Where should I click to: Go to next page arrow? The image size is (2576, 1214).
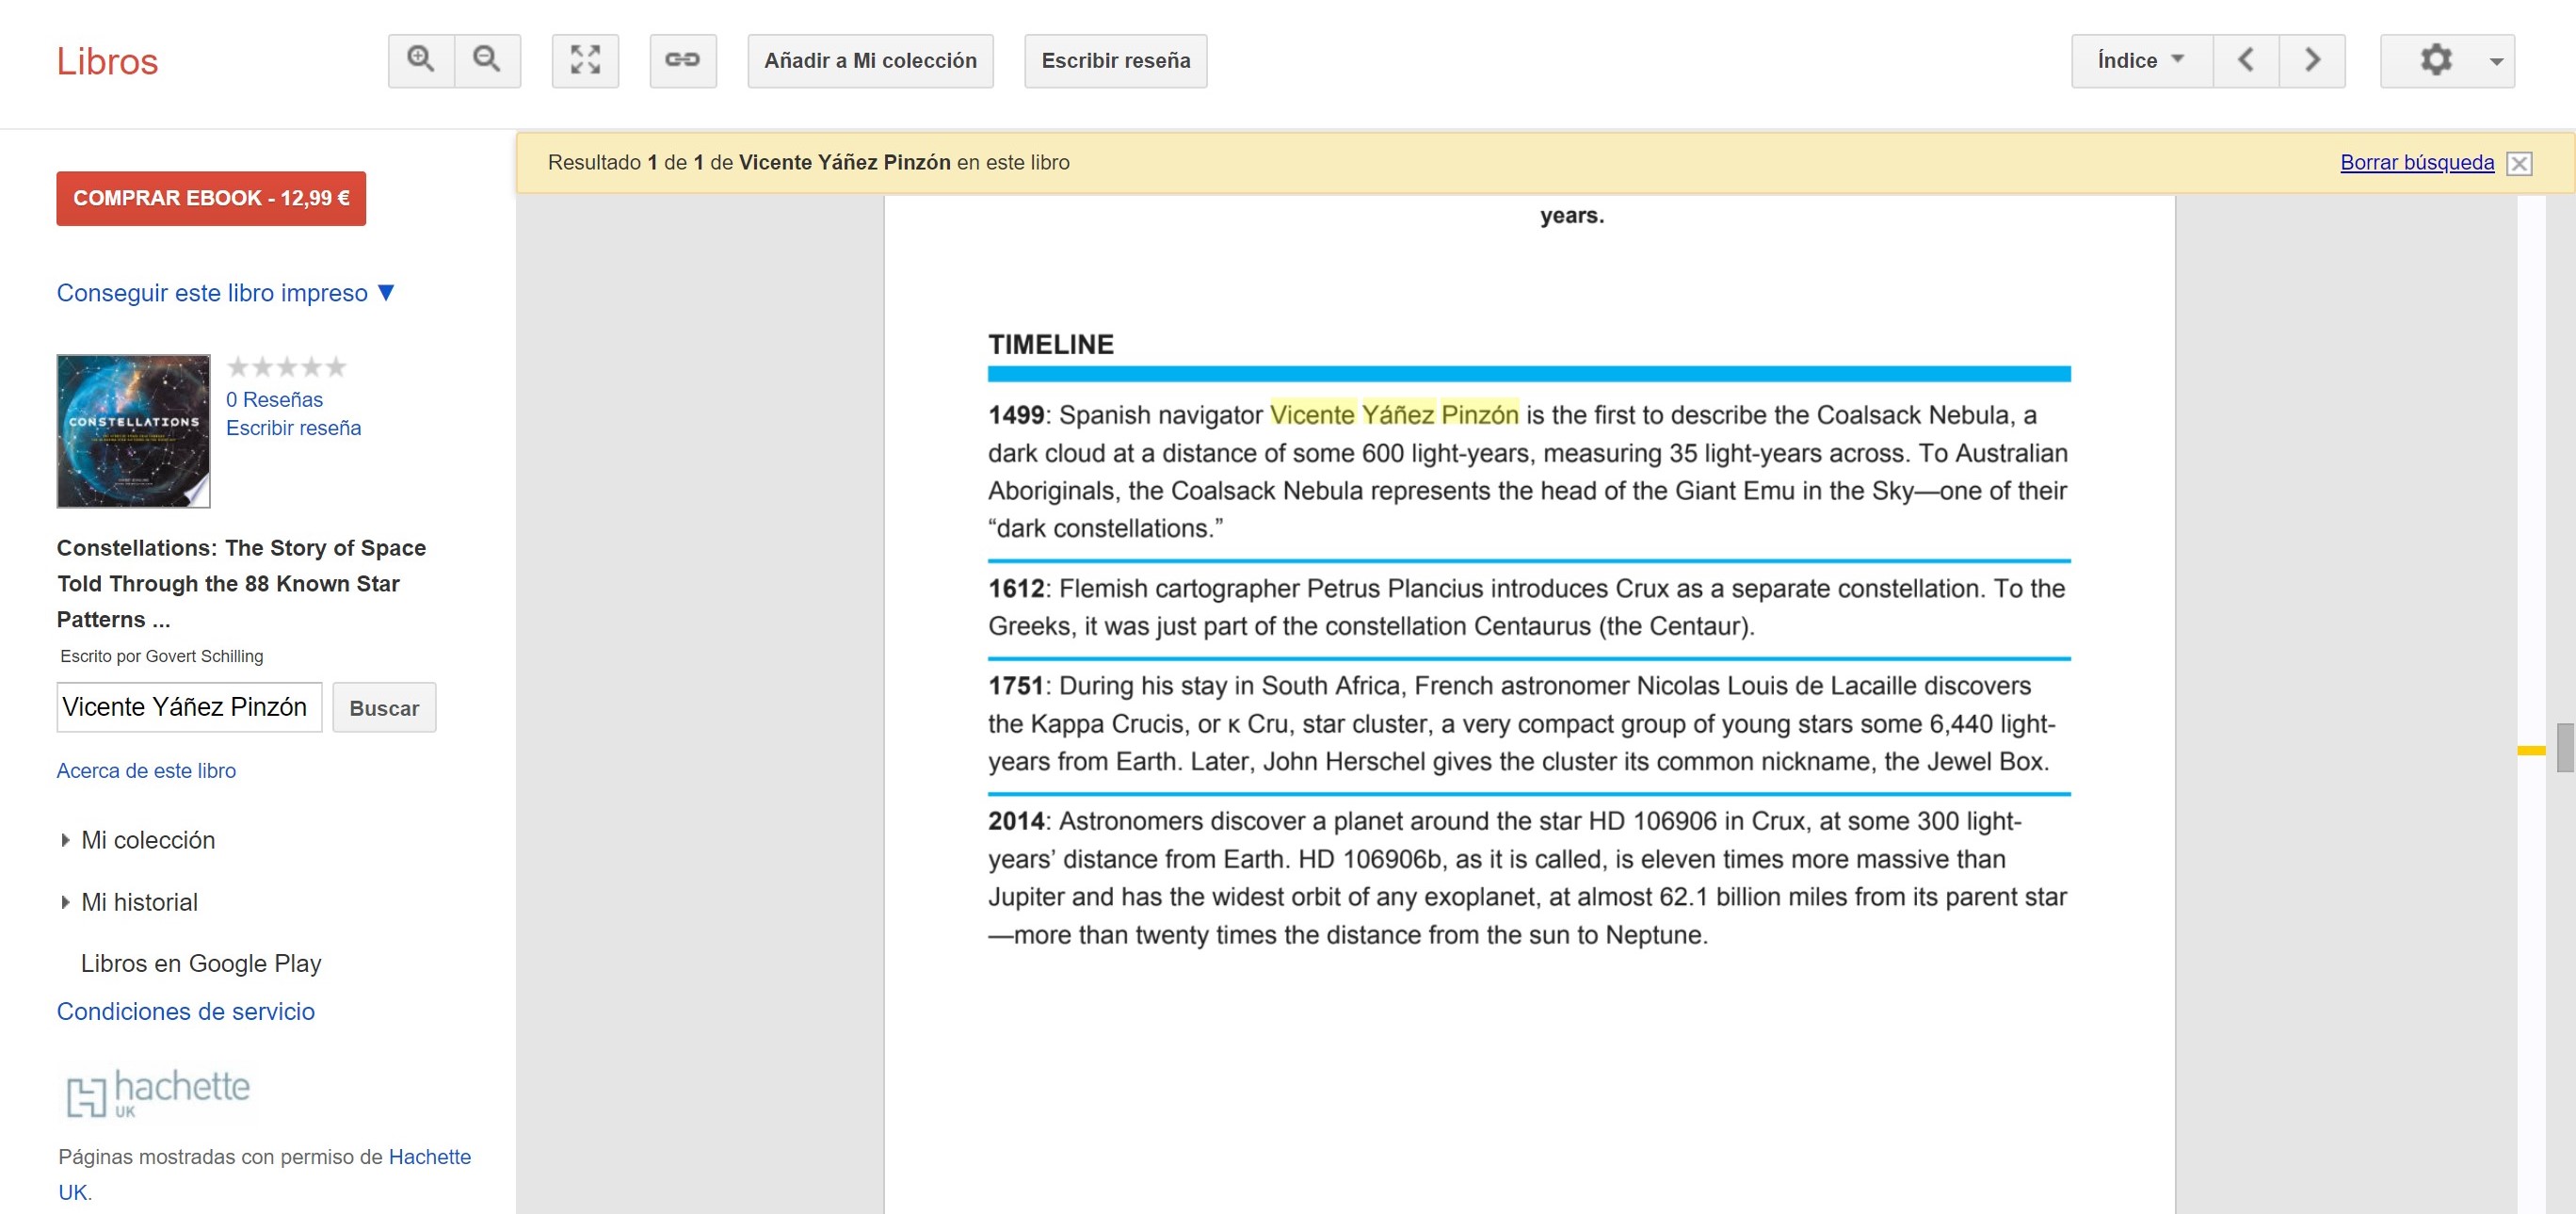point(2312,60)
